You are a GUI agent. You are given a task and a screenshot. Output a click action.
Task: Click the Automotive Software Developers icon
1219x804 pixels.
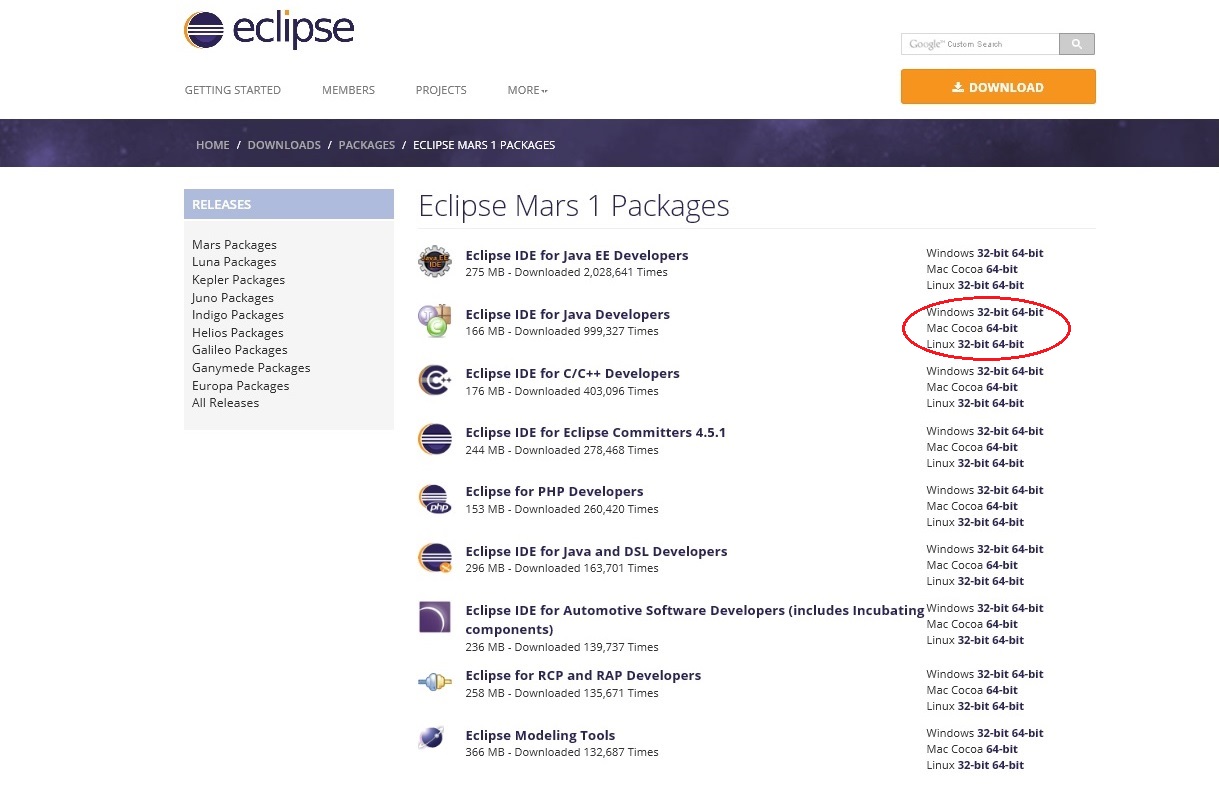435,618
